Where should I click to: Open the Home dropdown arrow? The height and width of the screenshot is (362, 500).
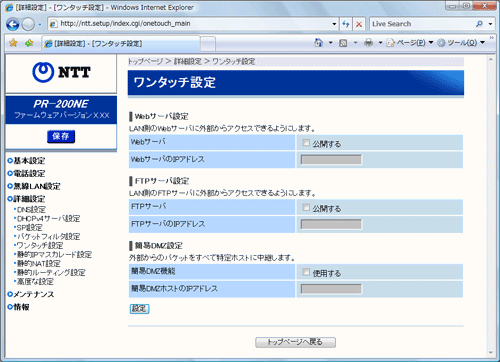coord(331,43)
